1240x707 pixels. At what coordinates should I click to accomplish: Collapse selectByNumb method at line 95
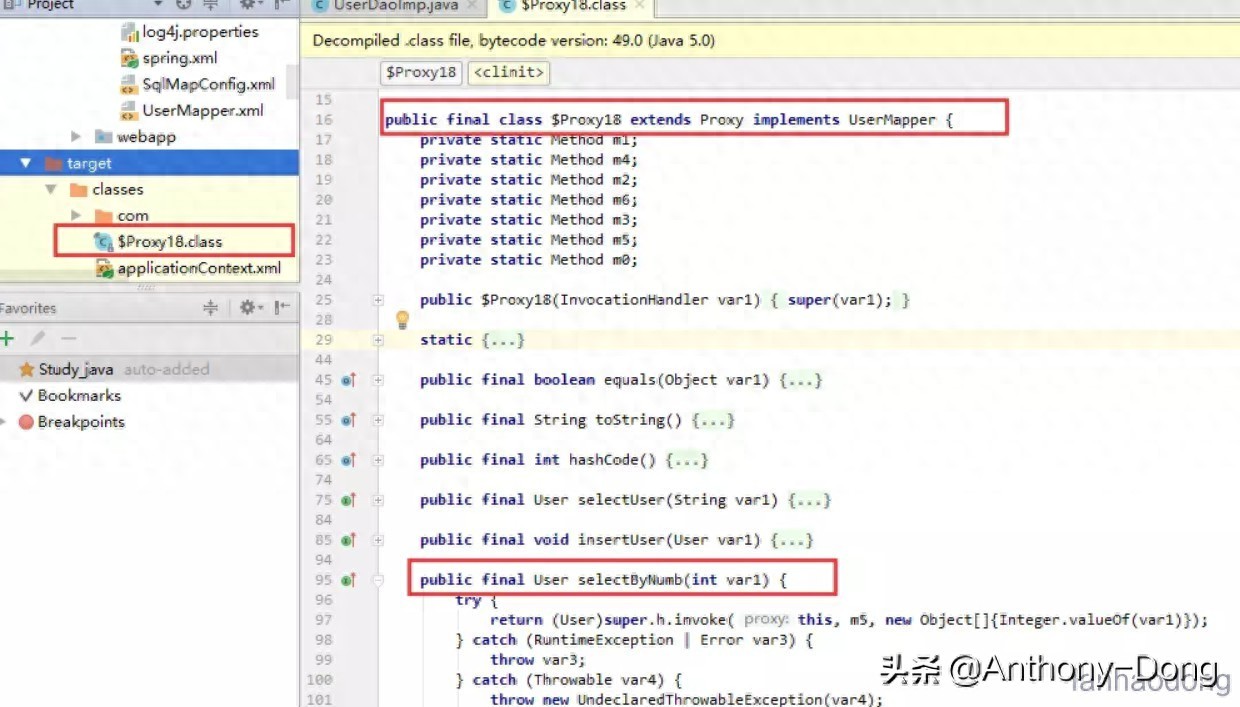pyautogui.click(x=378, y=580)
